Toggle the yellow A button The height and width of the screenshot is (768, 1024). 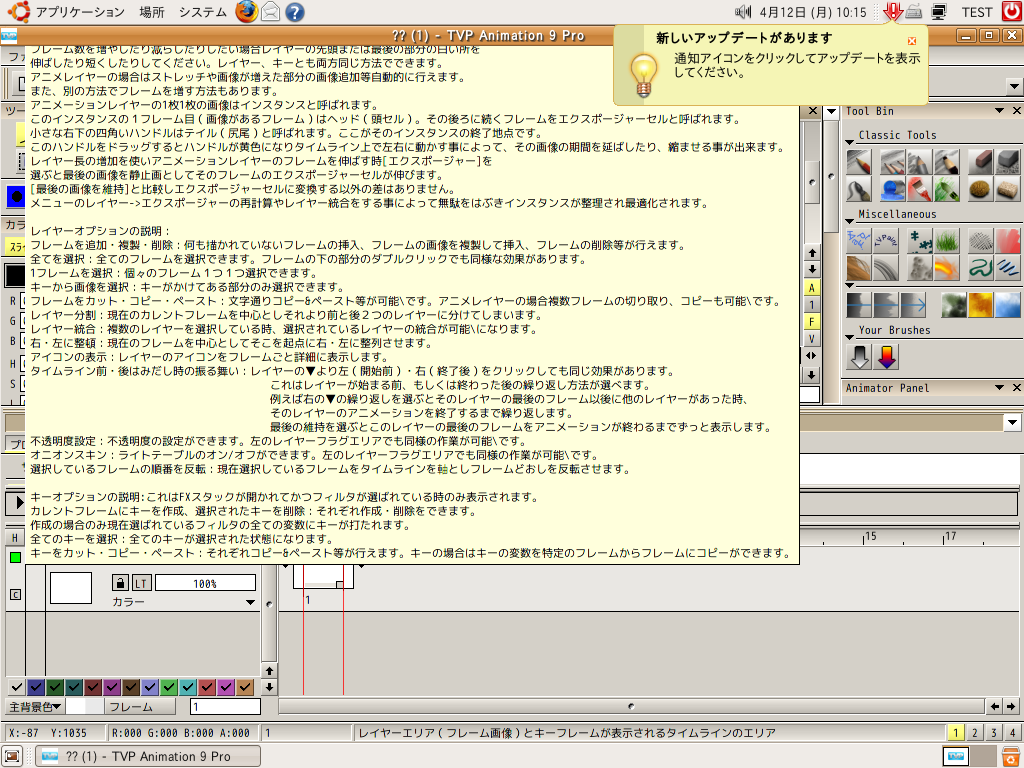tap(812, 288)
